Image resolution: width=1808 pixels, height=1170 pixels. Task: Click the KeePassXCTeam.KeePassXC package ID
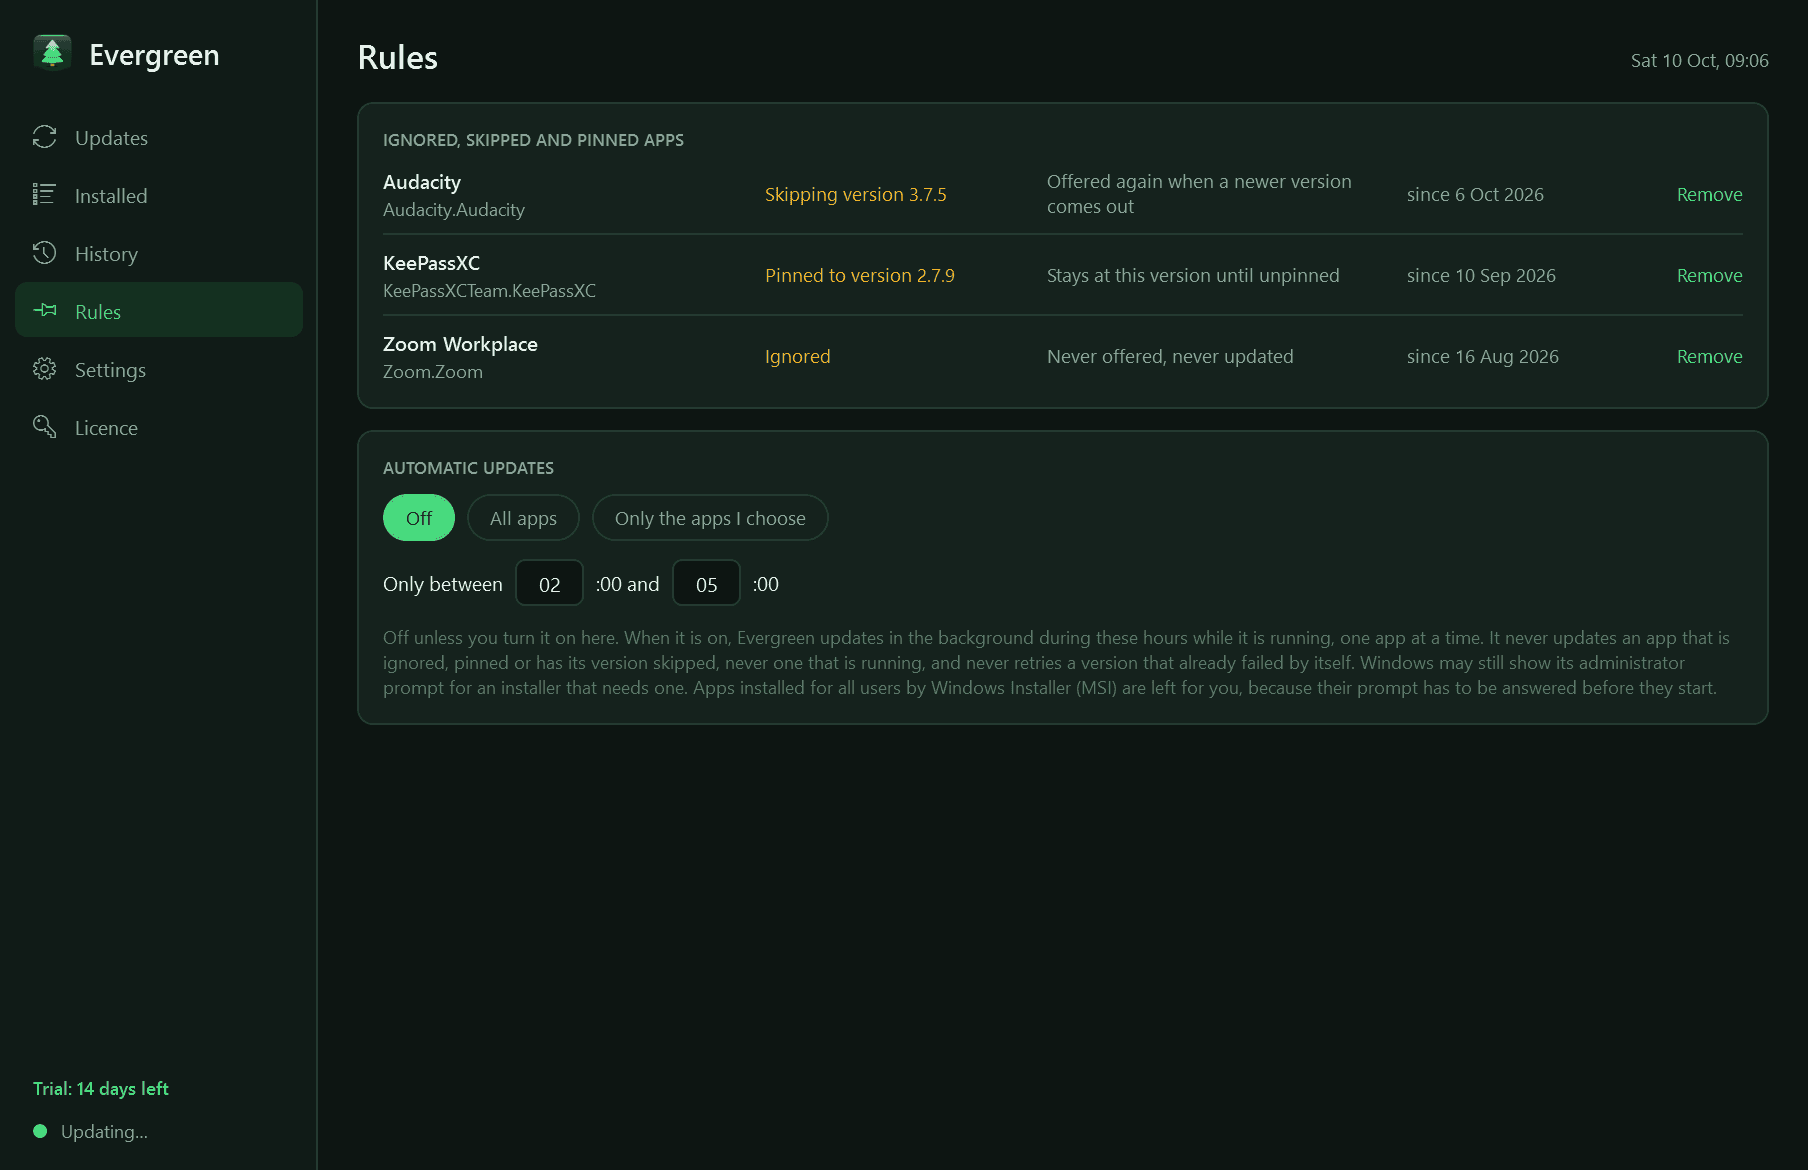(x=489, y=290)
